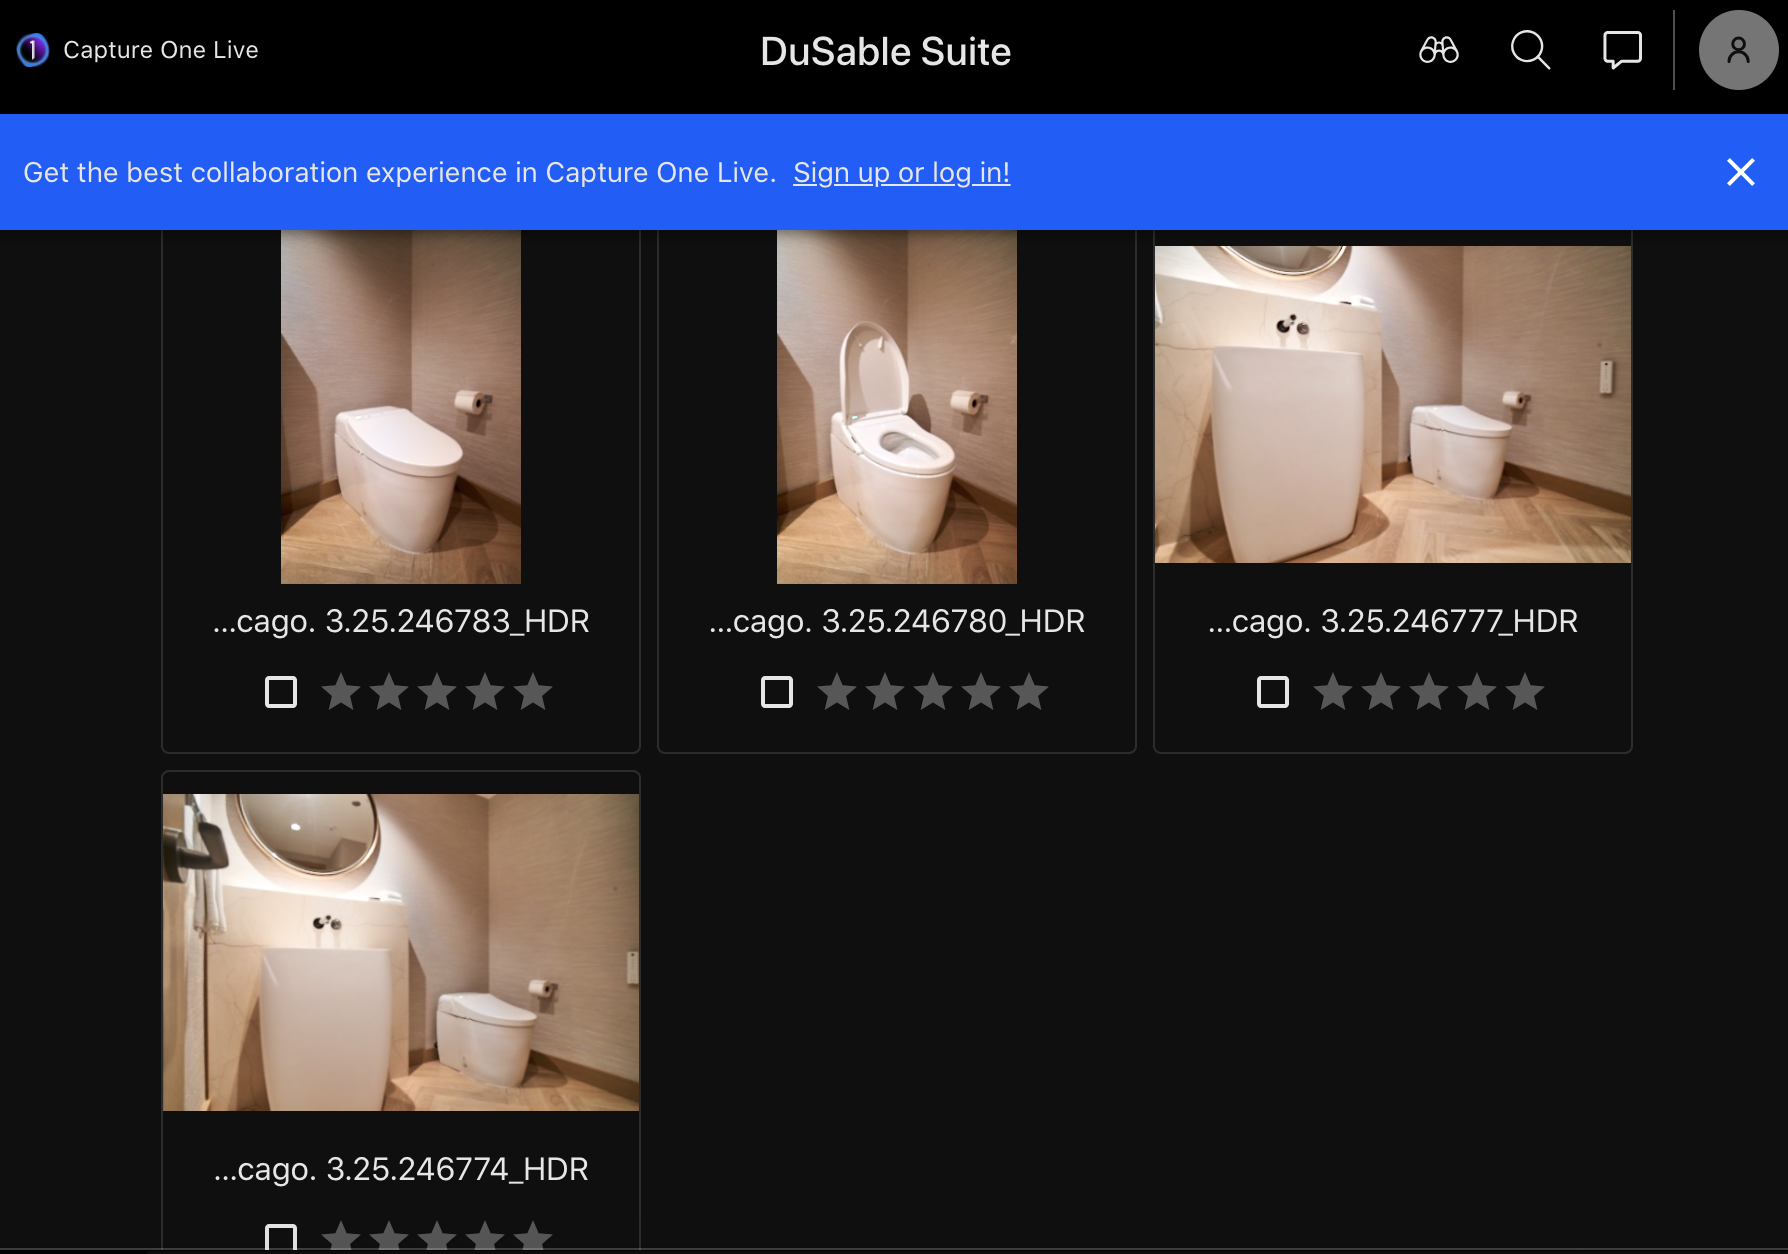Rate image 246780_HDR one star
The width and height of the screenshot is (1788, 1254).
837,692
